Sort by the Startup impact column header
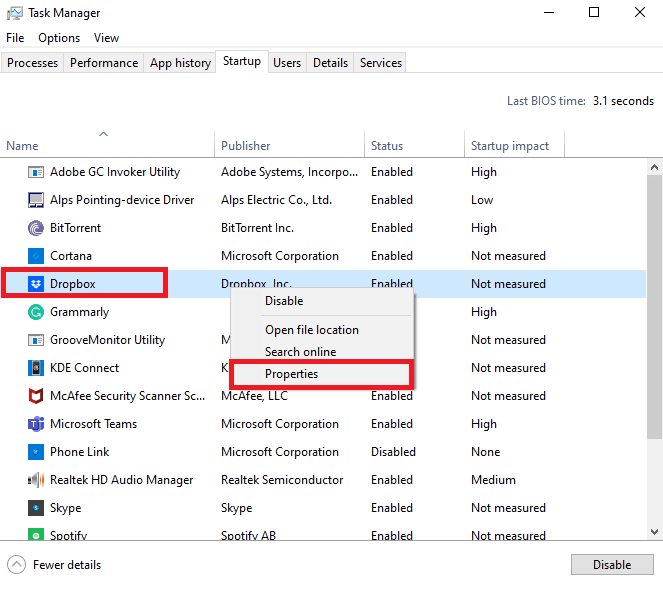663x589 pixels. pyautogui.click(x=515, y=145)
